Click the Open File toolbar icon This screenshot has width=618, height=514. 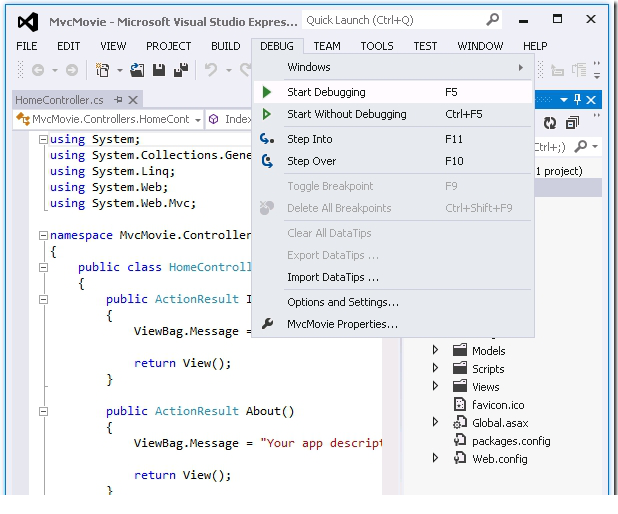(x=137, y=70)
